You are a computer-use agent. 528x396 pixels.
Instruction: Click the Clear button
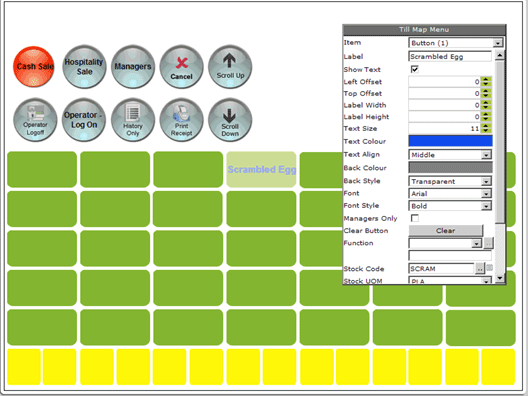coord(446,231)
